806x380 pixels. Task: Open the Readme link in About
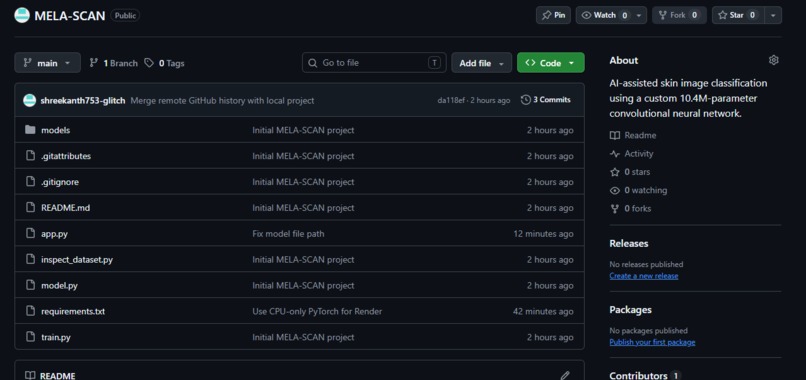coord(633,135)
